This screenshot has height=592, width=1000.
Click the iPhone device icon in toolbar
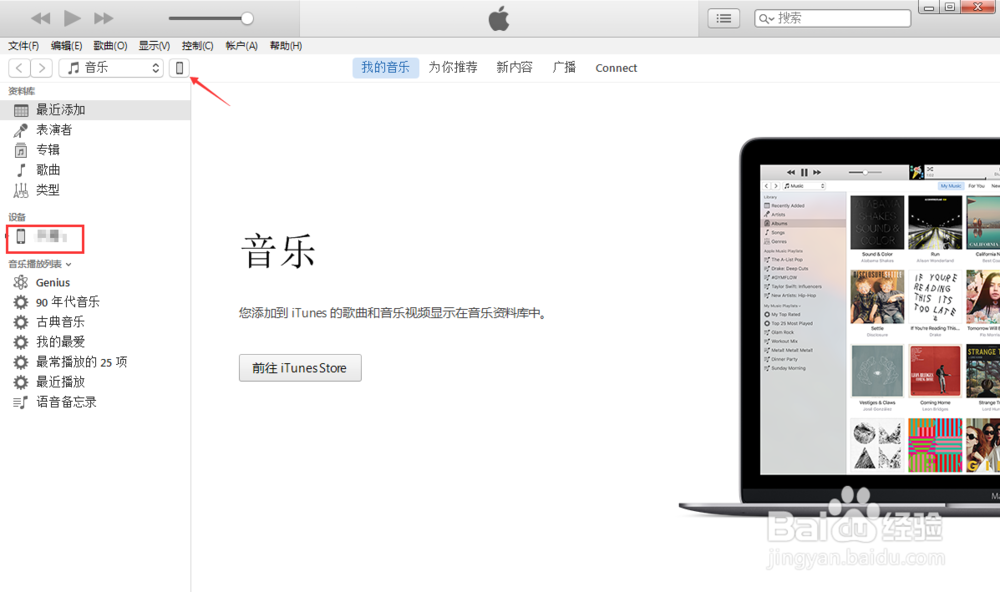(x=179, y=68)
